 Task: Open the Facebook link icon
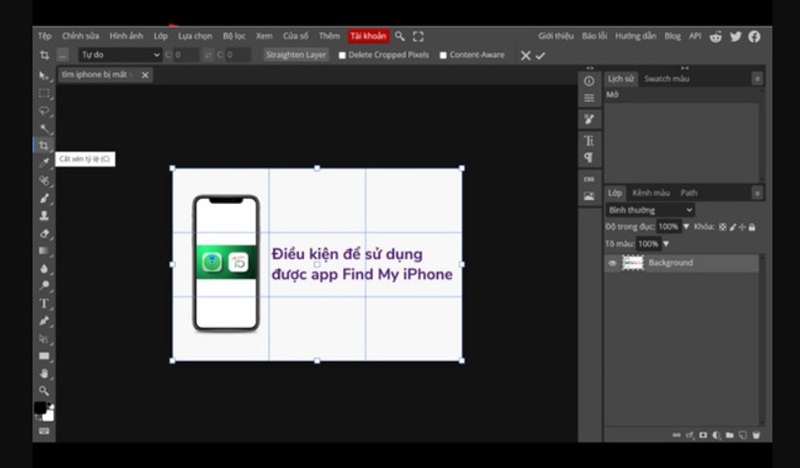click(x=754, y=36)
